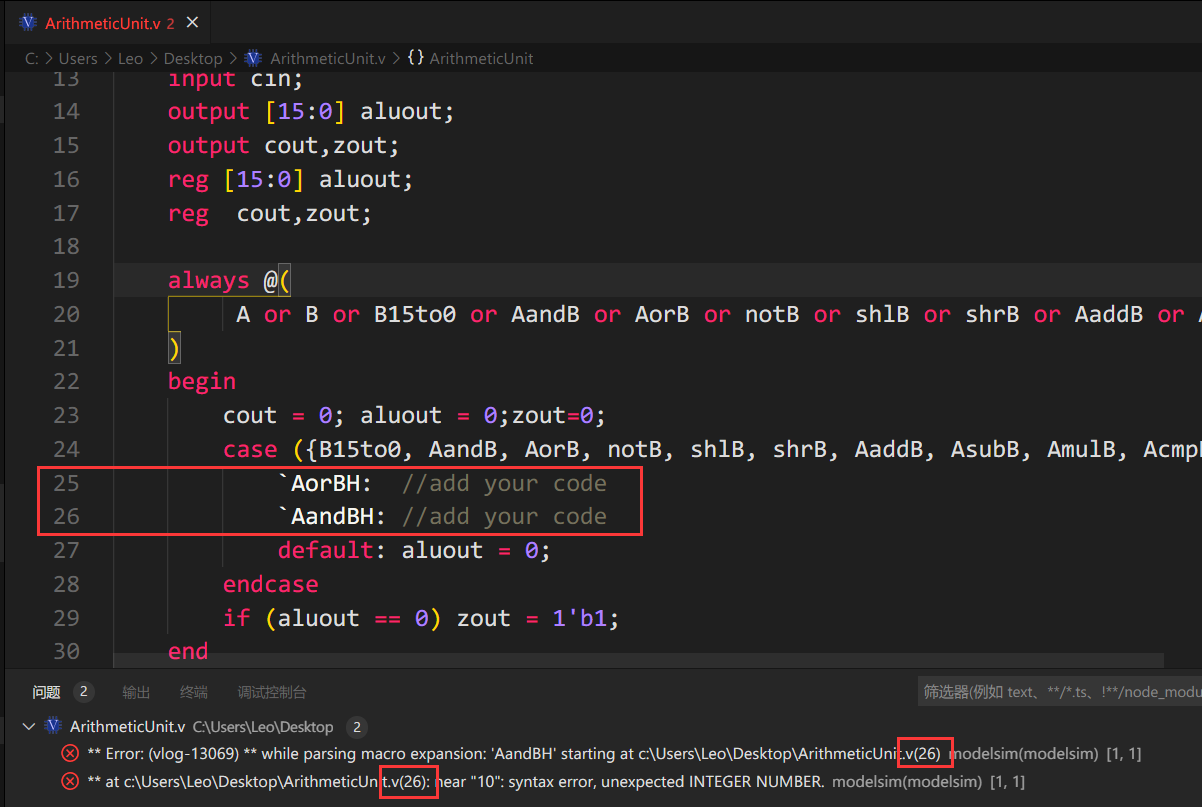The width and height of the screenshot is (1202, 807).
Task: Collapse the ArithmeticUnit.v problems group chevron
Action: tap(28, 727)
